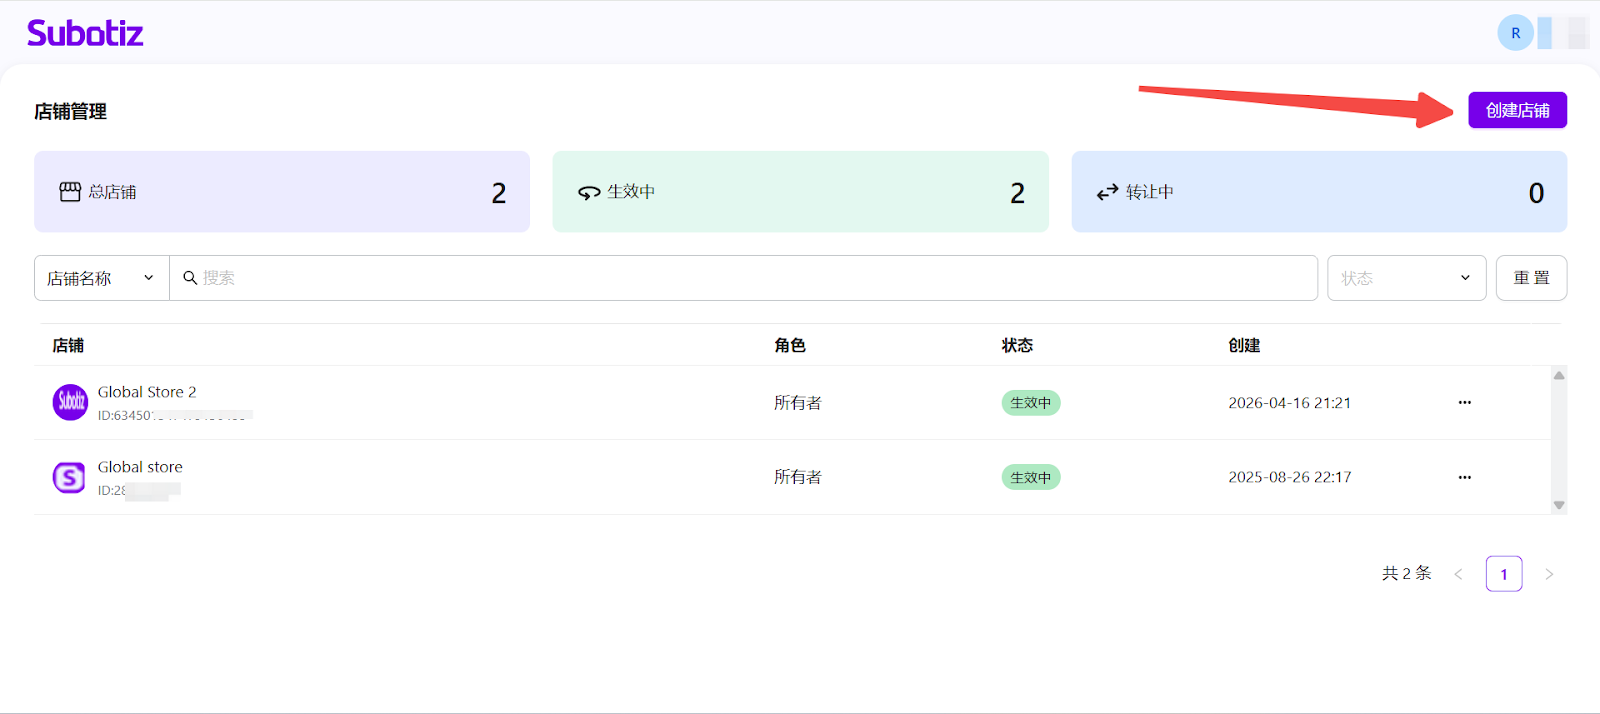Click the 重置 reset button
Screen dimensions: 1600x714
click(x=1530, y=278)
